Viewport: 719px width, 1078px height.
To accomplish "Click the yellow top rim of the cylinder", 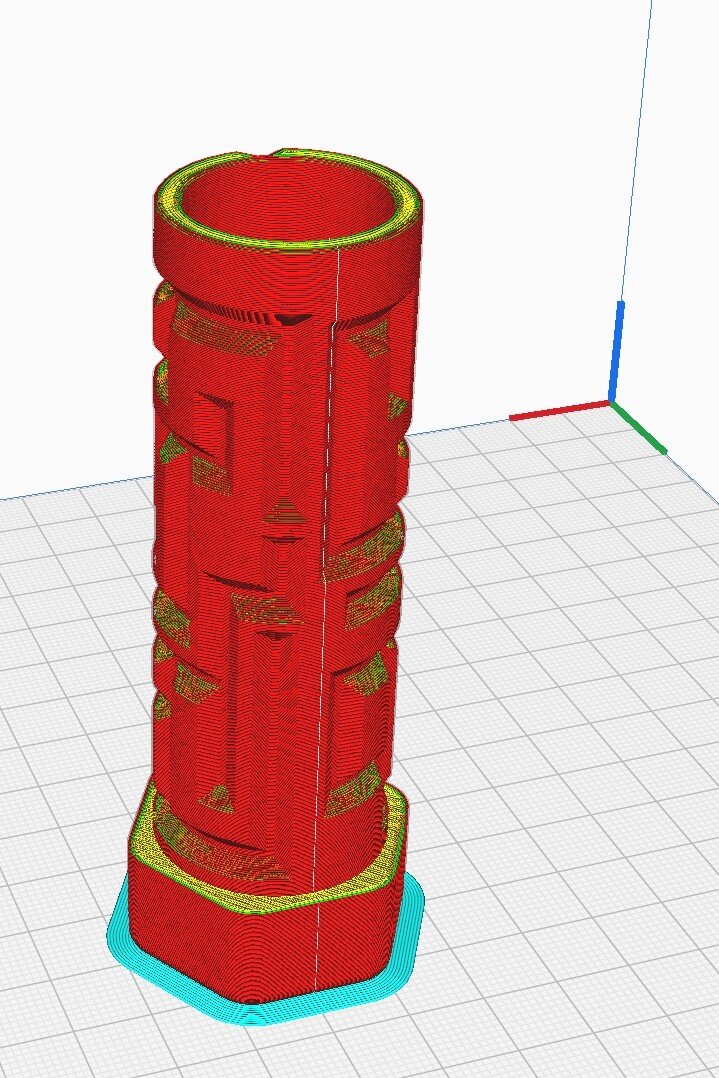I will point(290,244).
